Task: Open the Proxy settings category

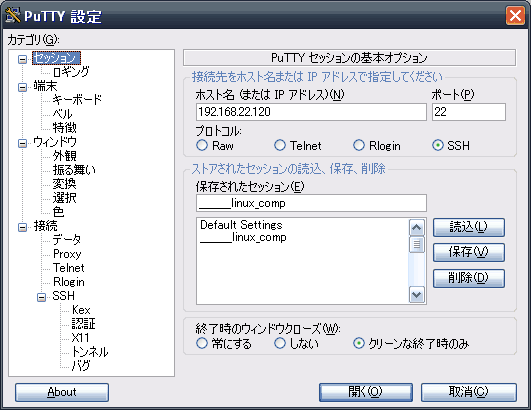Action: tap(67, 254)
